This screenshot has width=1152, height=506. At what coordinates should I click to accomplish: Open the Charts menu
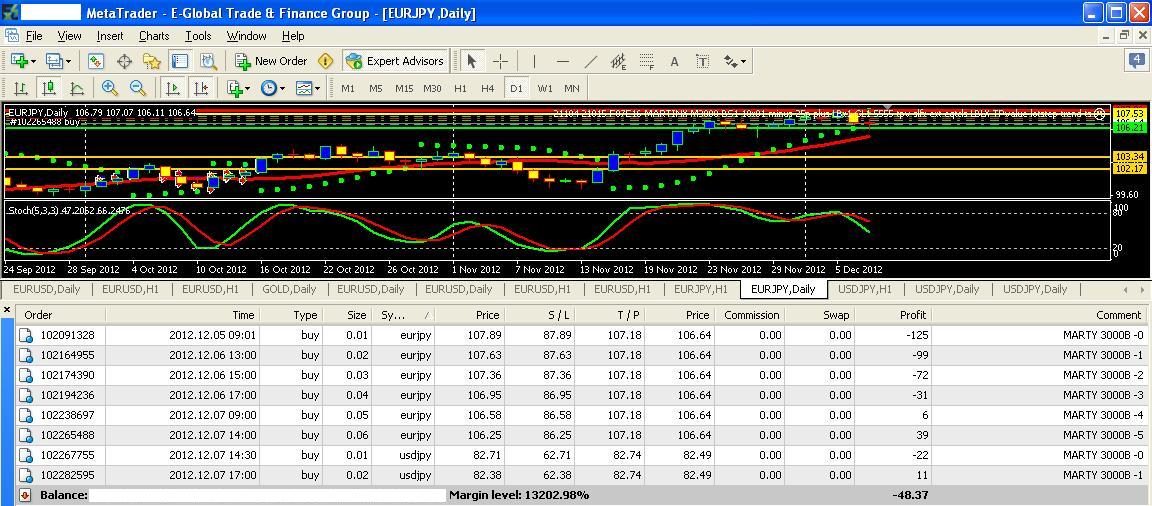(x=154, y=35)
